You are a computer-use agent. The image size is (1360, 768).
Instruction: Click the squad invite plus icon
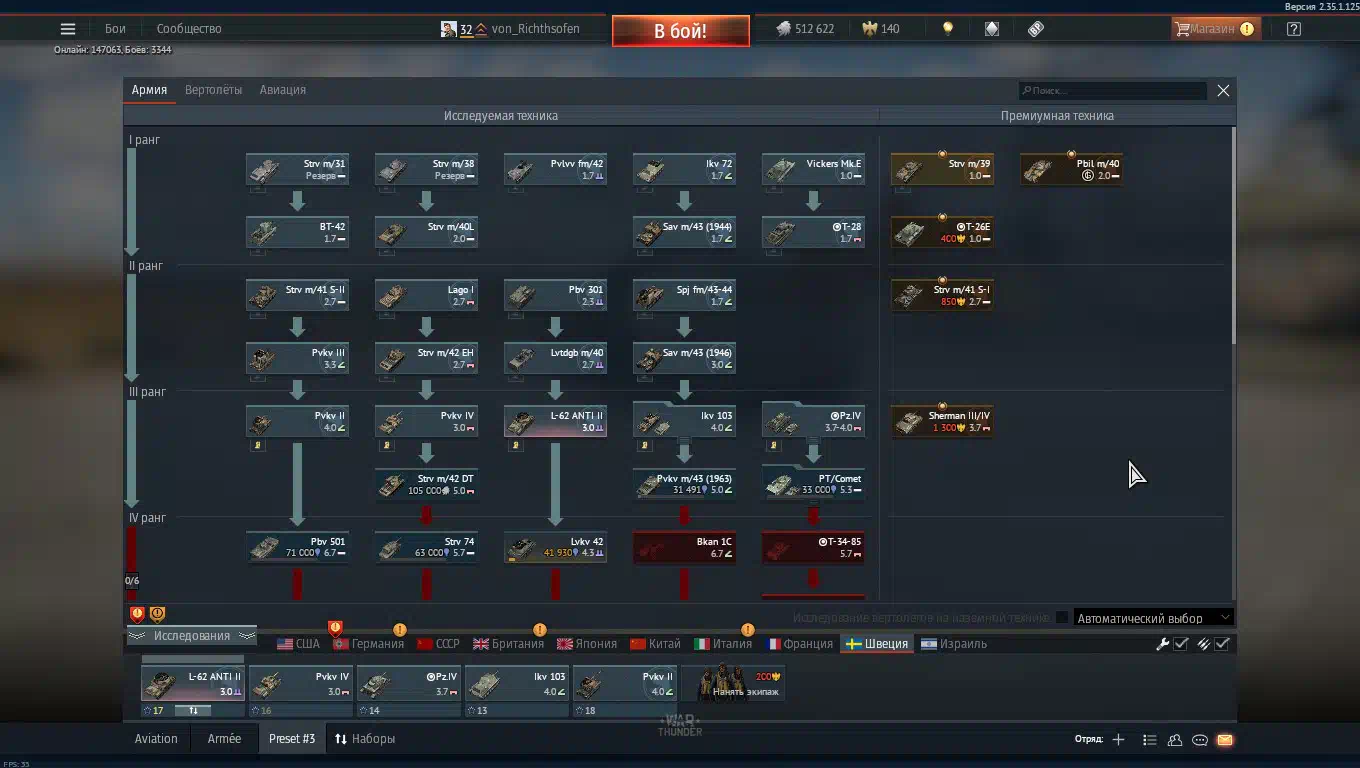click(x=1118, y=740)
